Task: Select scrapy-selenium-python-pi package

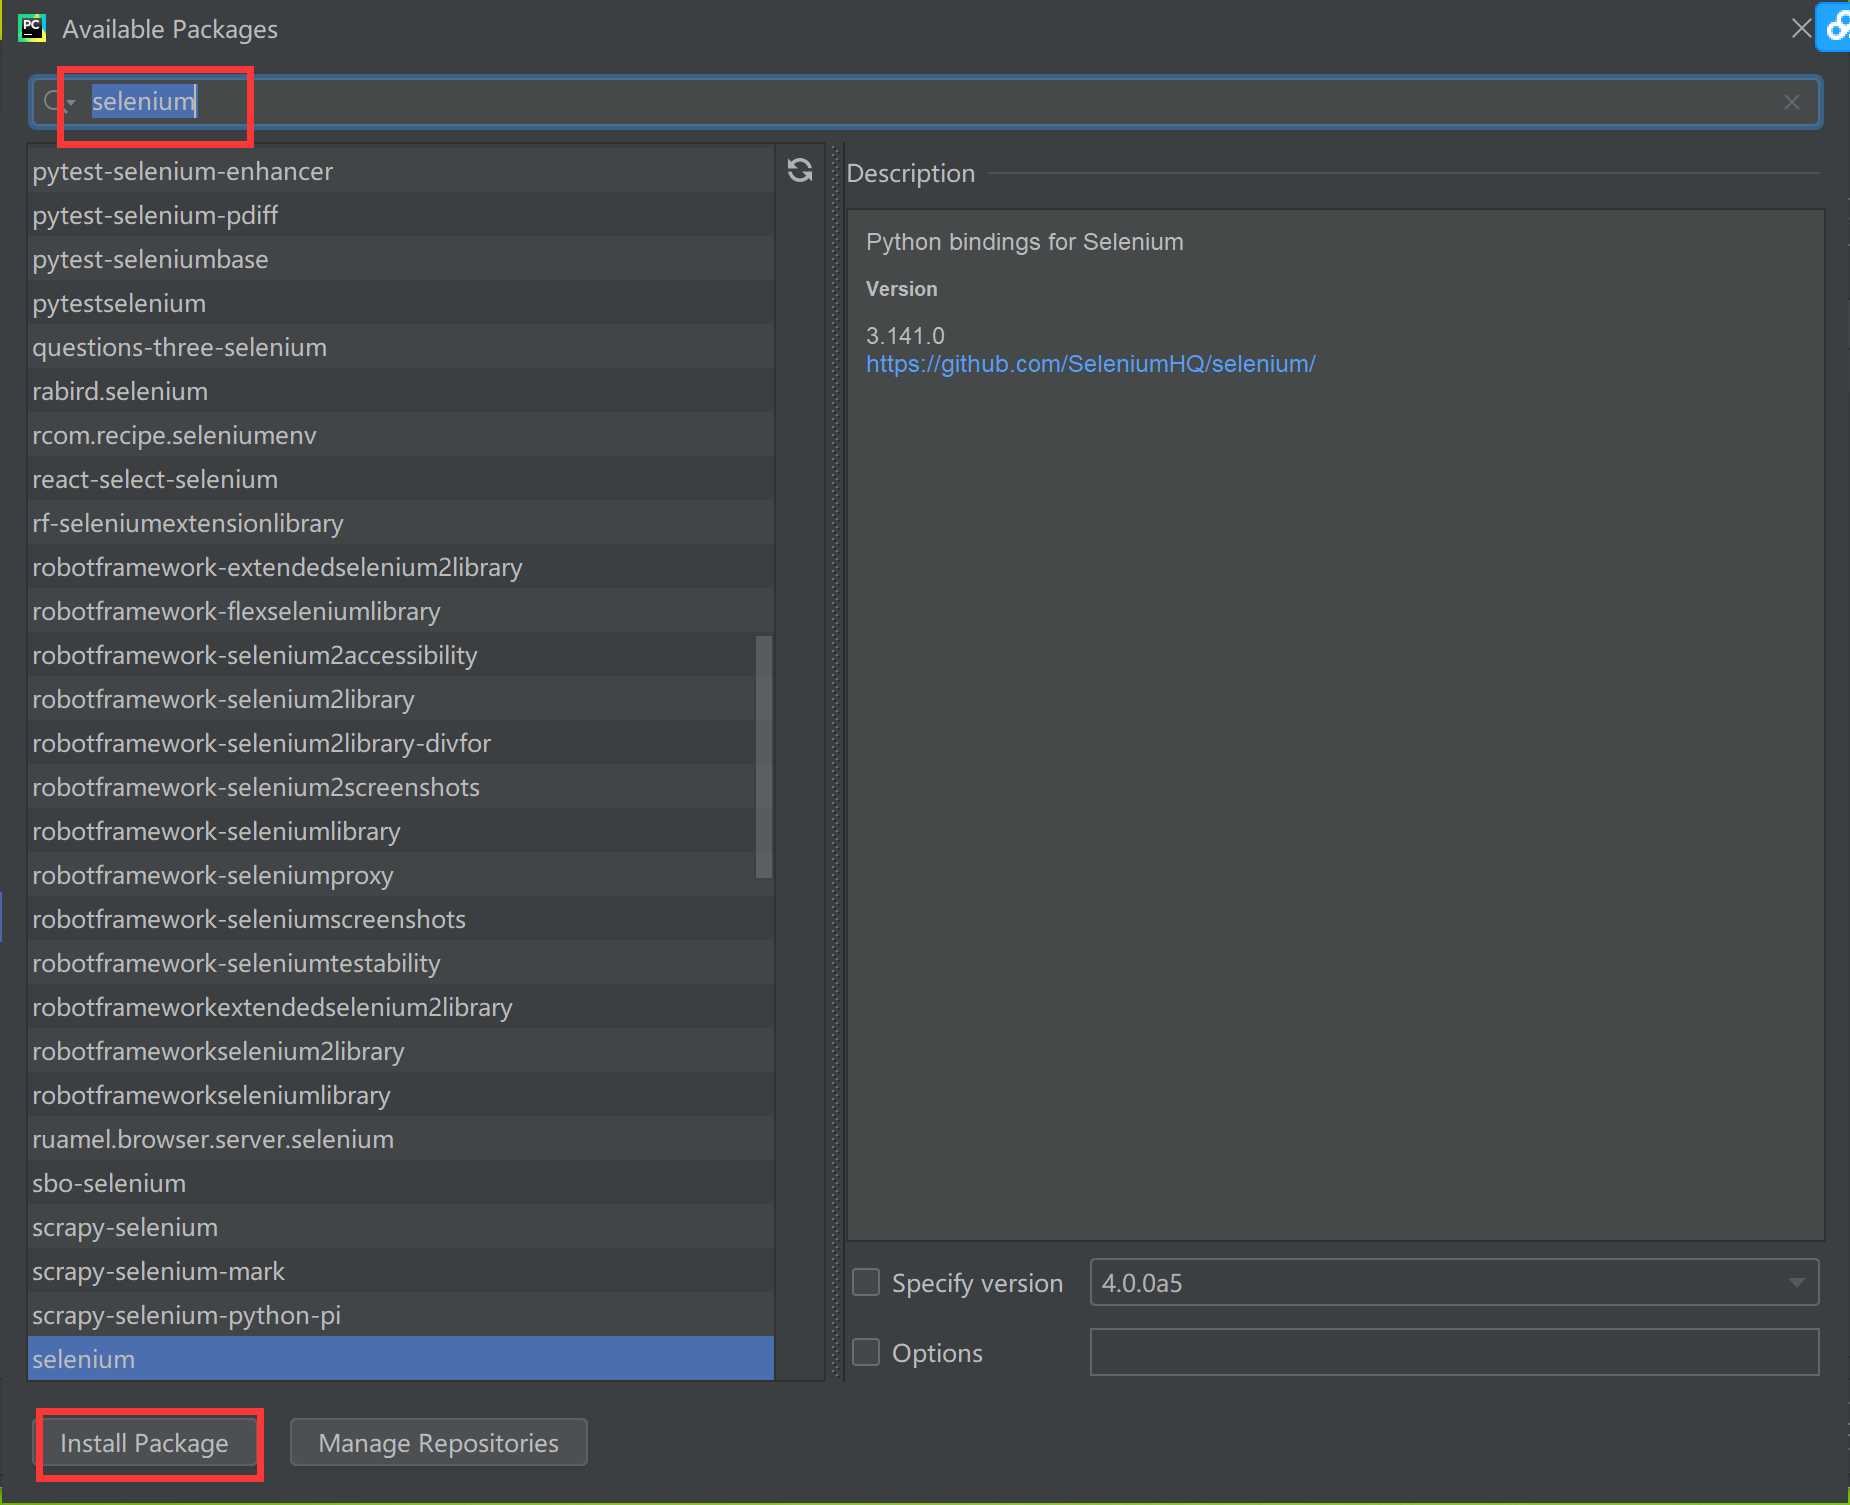Action: (x=401, y=1315)
